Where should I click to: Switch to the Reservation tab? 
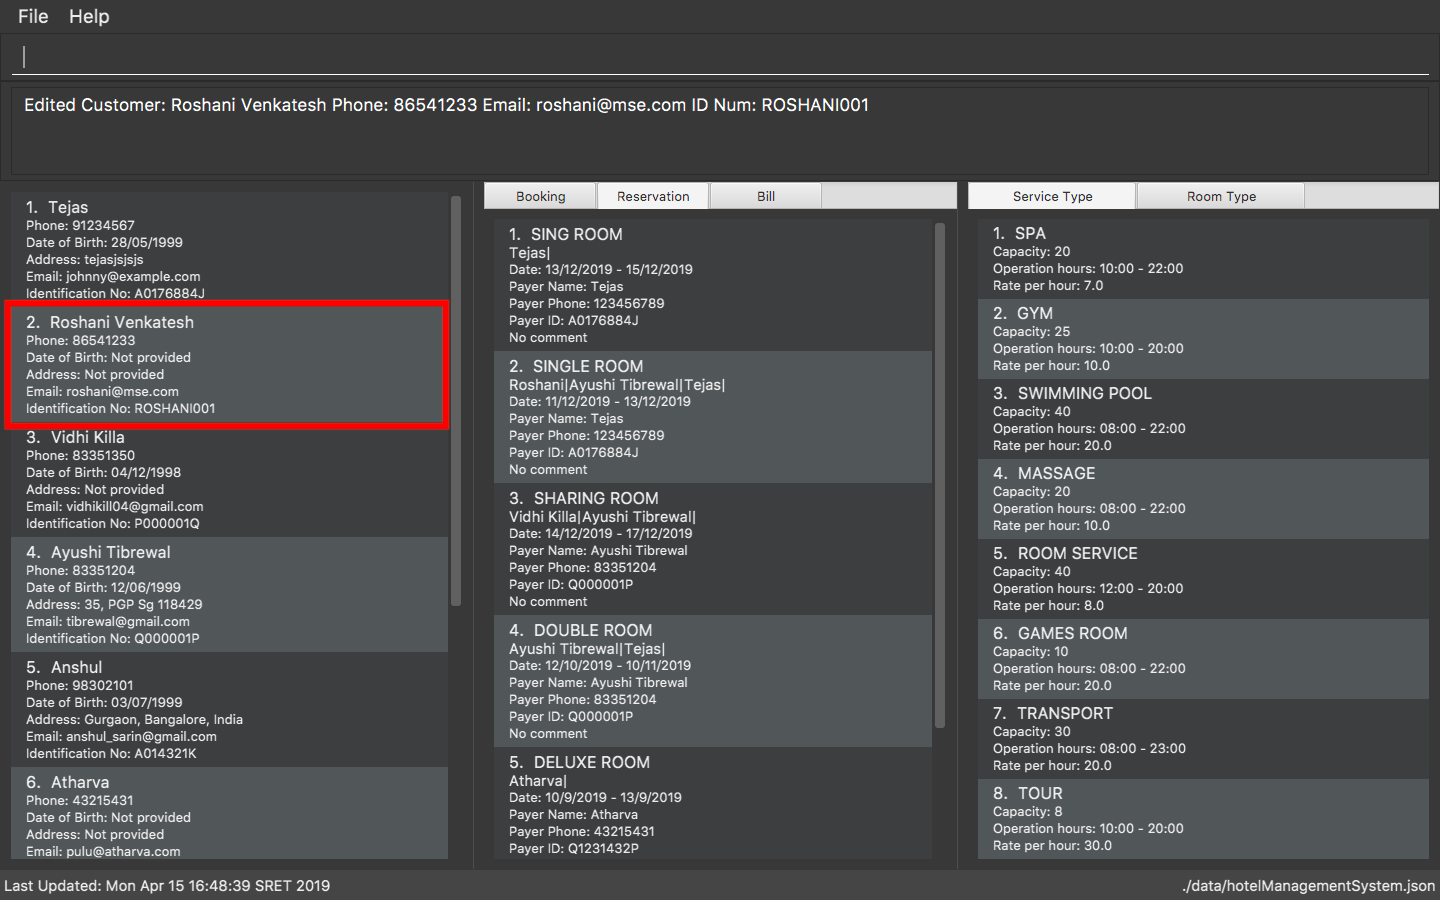[x=653, y=196]
